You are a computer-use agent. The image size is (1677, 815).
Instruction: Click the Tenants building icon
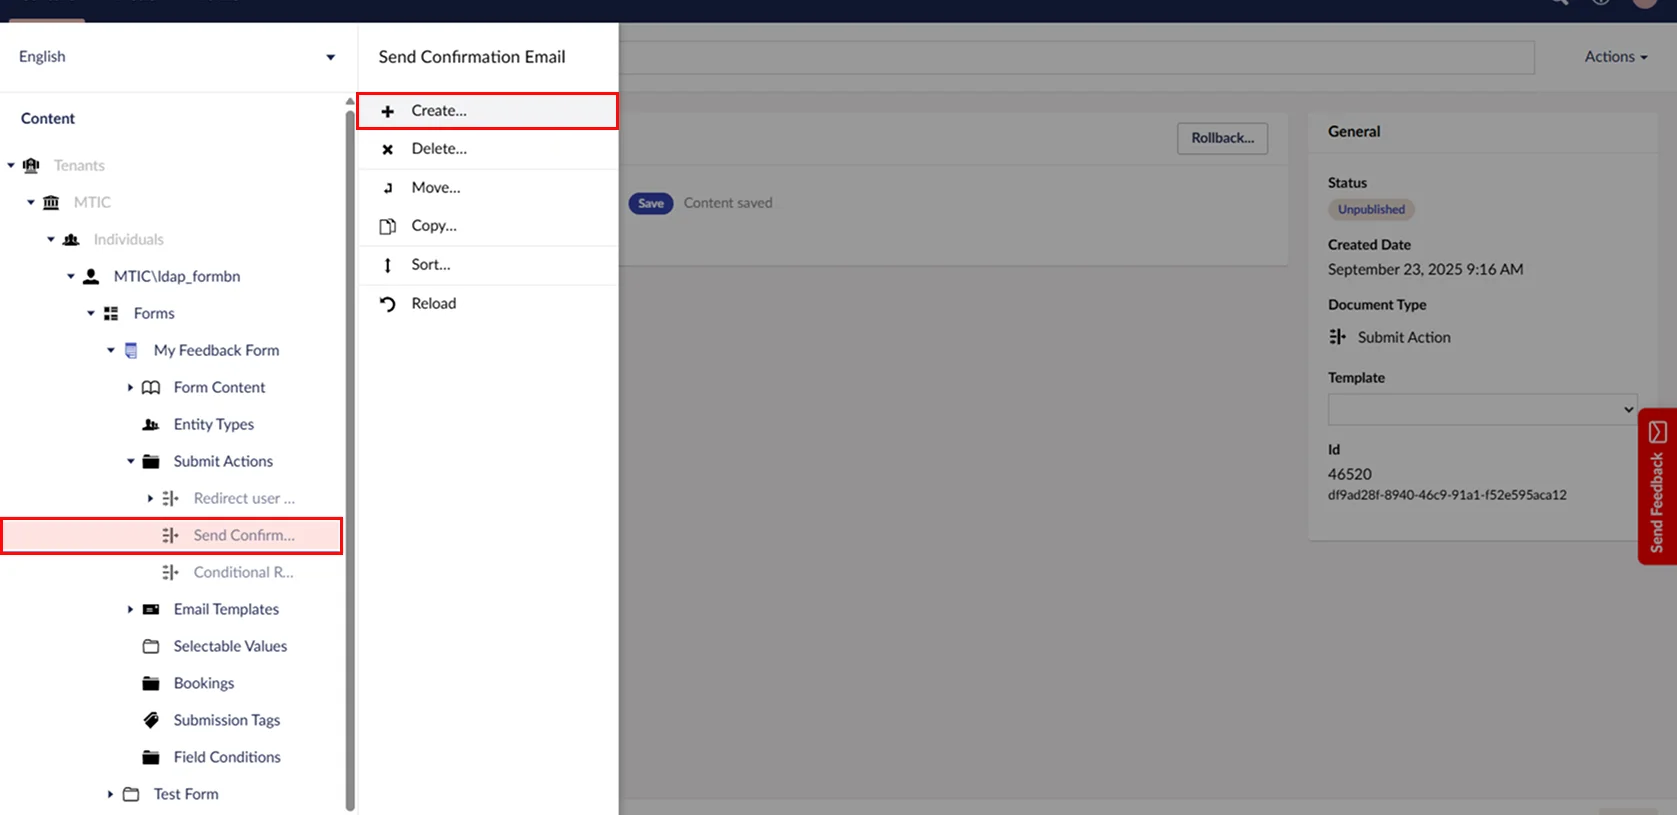pyautogui.click(x=31, y=165)
